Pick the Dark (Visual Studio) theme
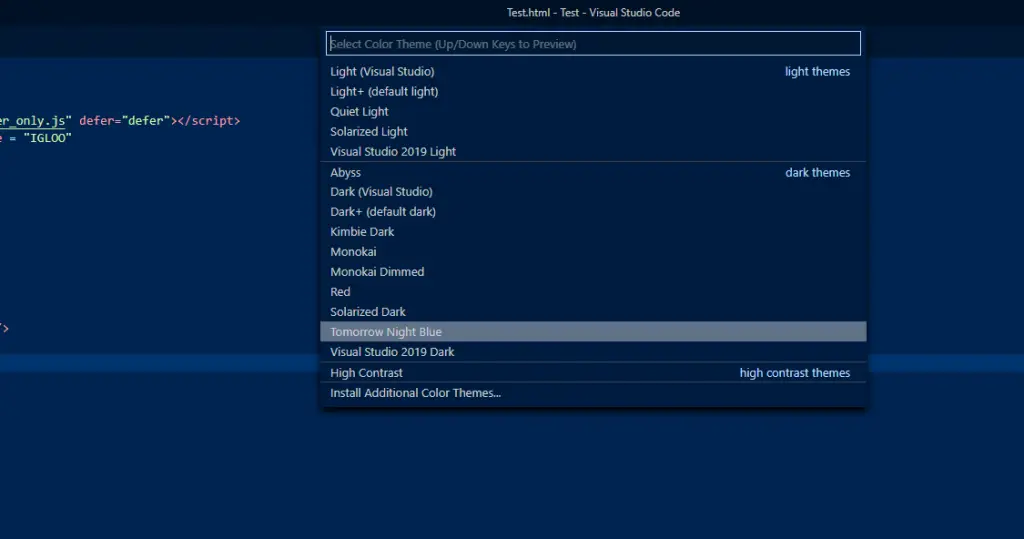The image size is (1024, 539). point(593,191)
